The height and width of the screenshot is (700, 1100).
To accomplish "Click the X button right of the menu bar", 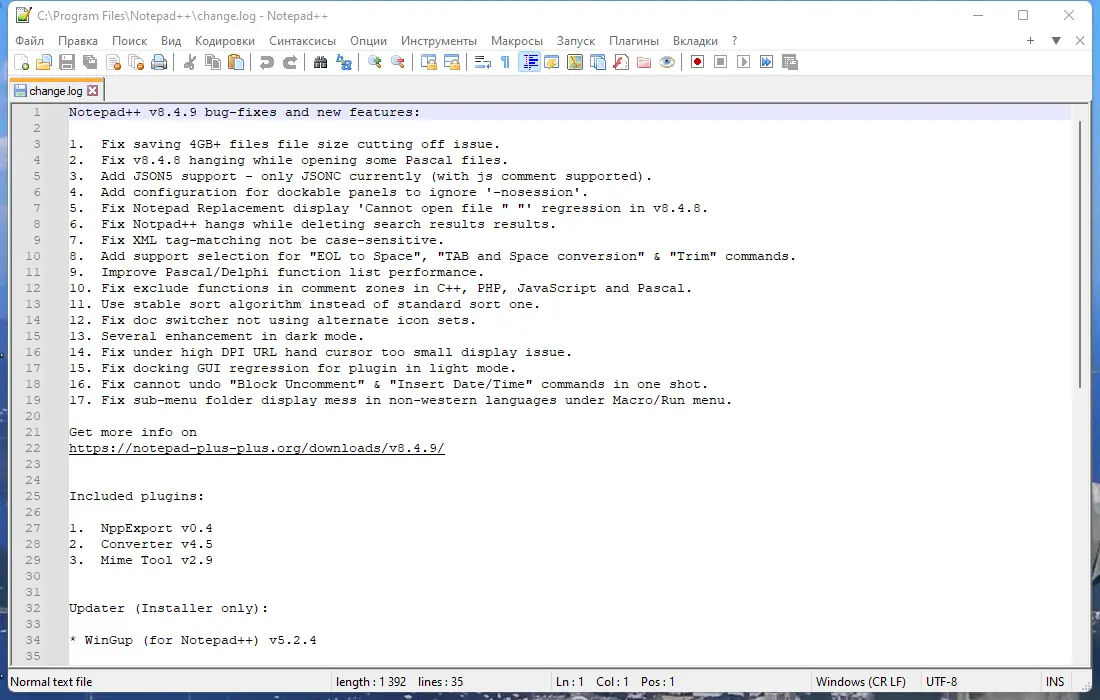I will click(x=1080, y=41).
